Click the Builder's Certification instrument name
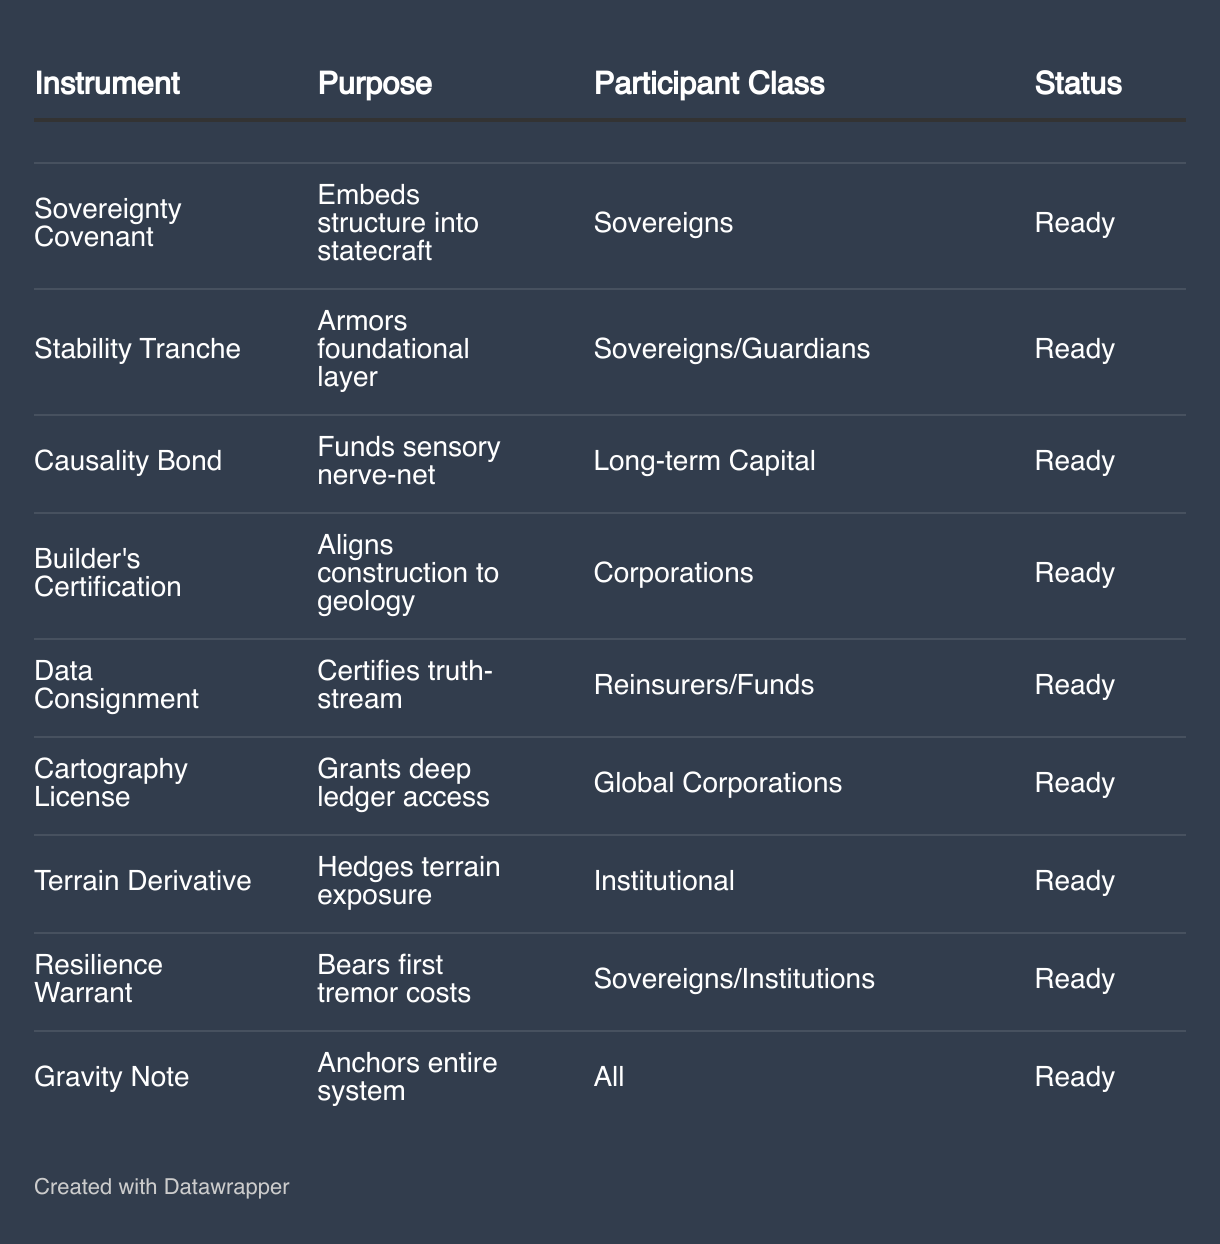The image size is (1220, 1244). pyautogui.click(x=108, y=573)
